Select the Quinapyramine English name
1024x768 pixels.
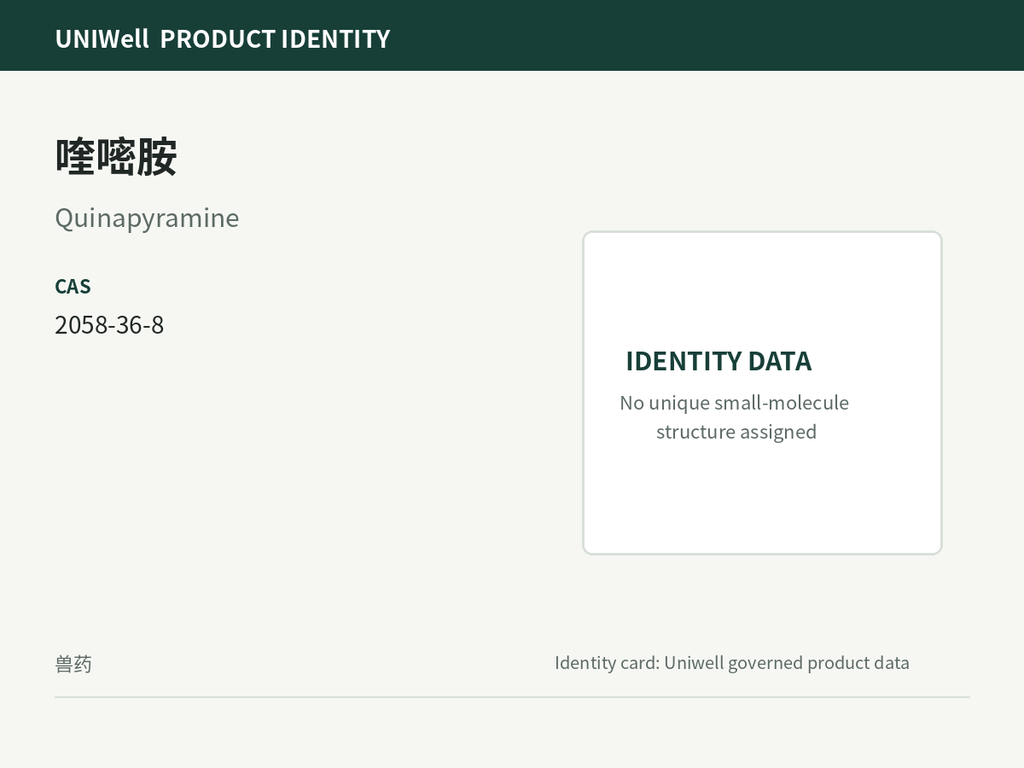[147, 218]
